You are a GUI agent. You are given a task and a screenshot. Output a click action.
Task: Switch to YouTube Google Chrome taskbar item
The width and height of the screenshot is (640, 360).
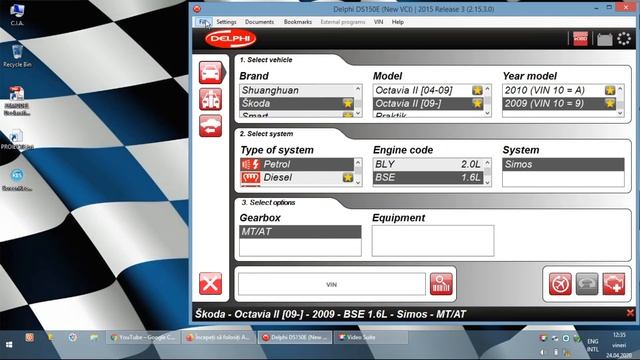(143, 337)
